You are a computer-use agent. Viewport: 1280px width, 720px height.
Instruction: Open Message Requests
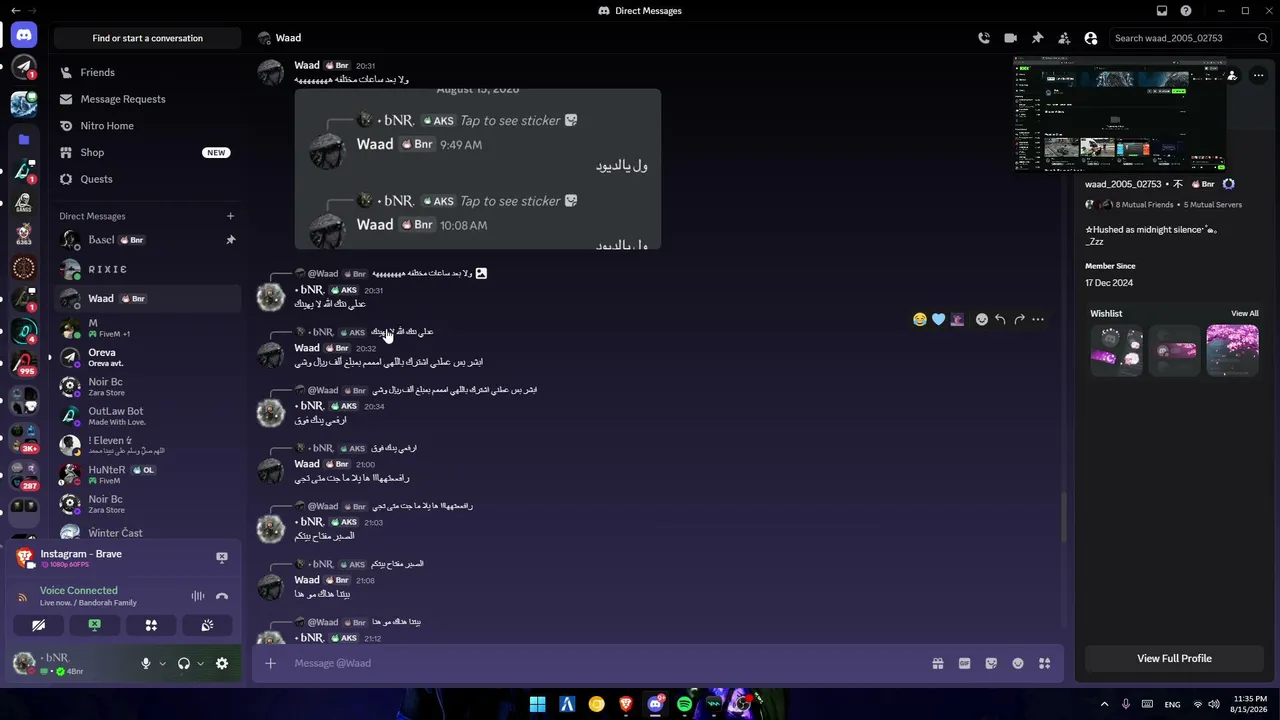[148, 99]
